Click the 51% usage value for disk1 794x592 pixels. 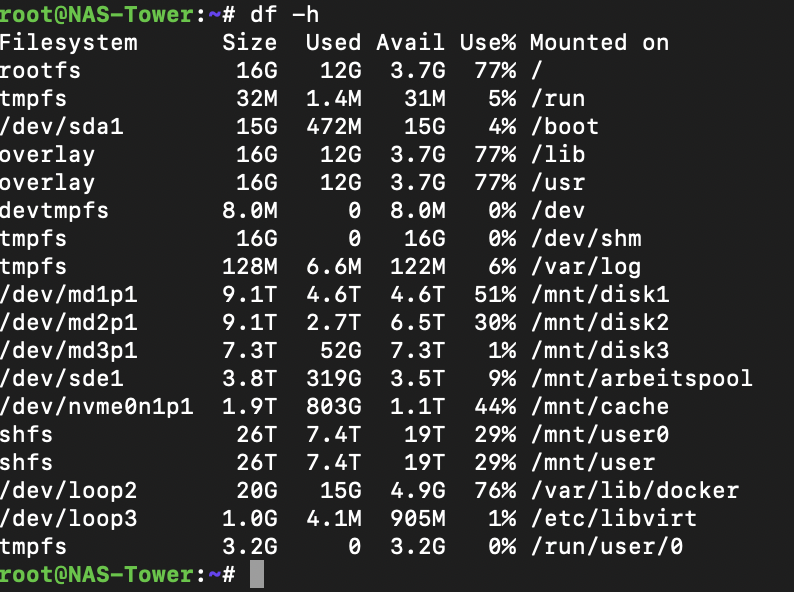tap(495, 295)
